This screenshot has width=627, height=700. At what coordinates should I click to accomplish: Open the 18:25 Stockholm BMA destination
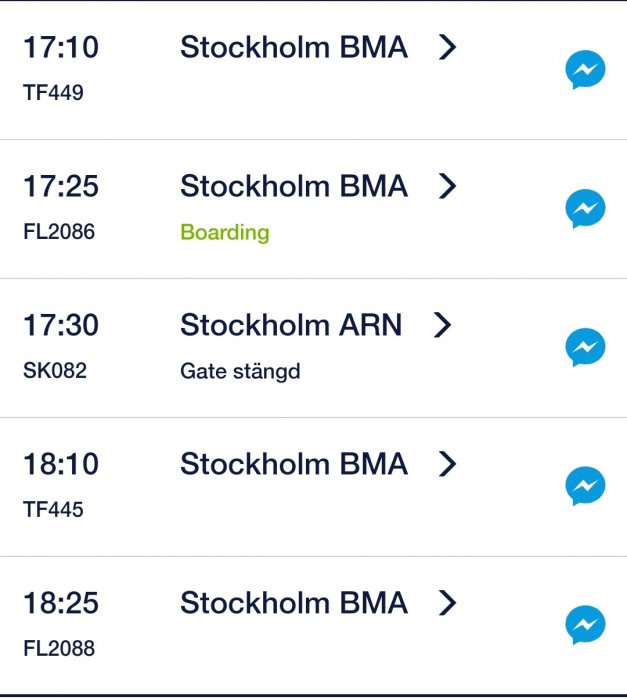tap(293, 603)
